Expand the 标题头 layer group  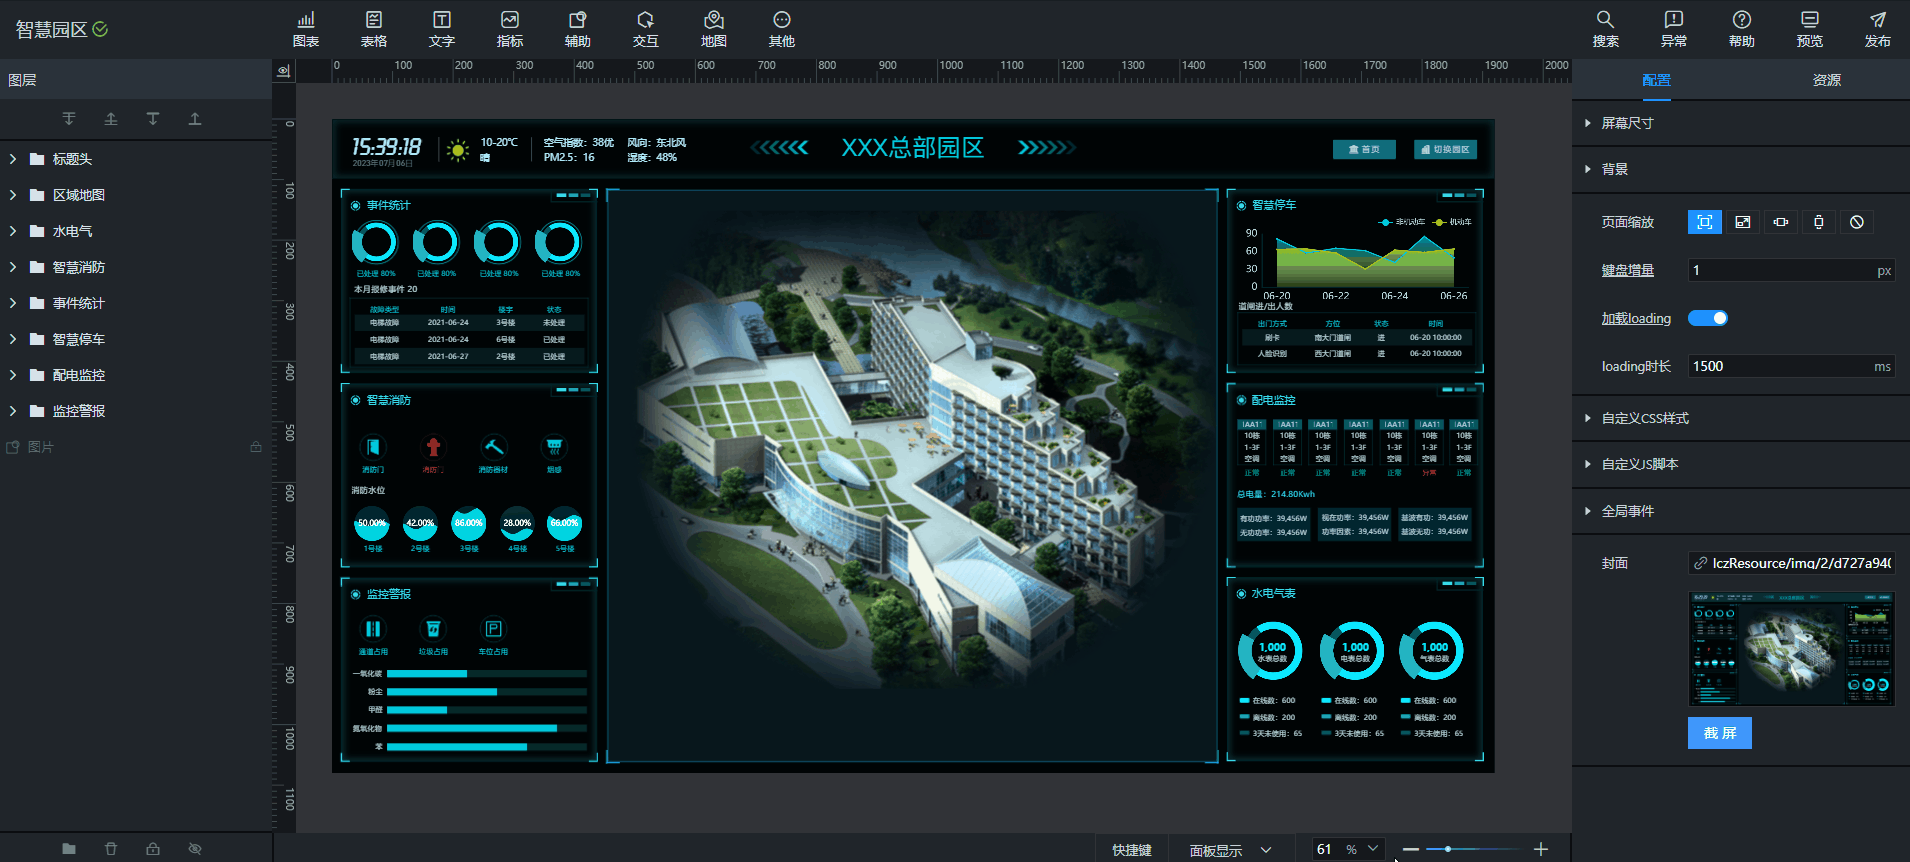coord(13,159)
